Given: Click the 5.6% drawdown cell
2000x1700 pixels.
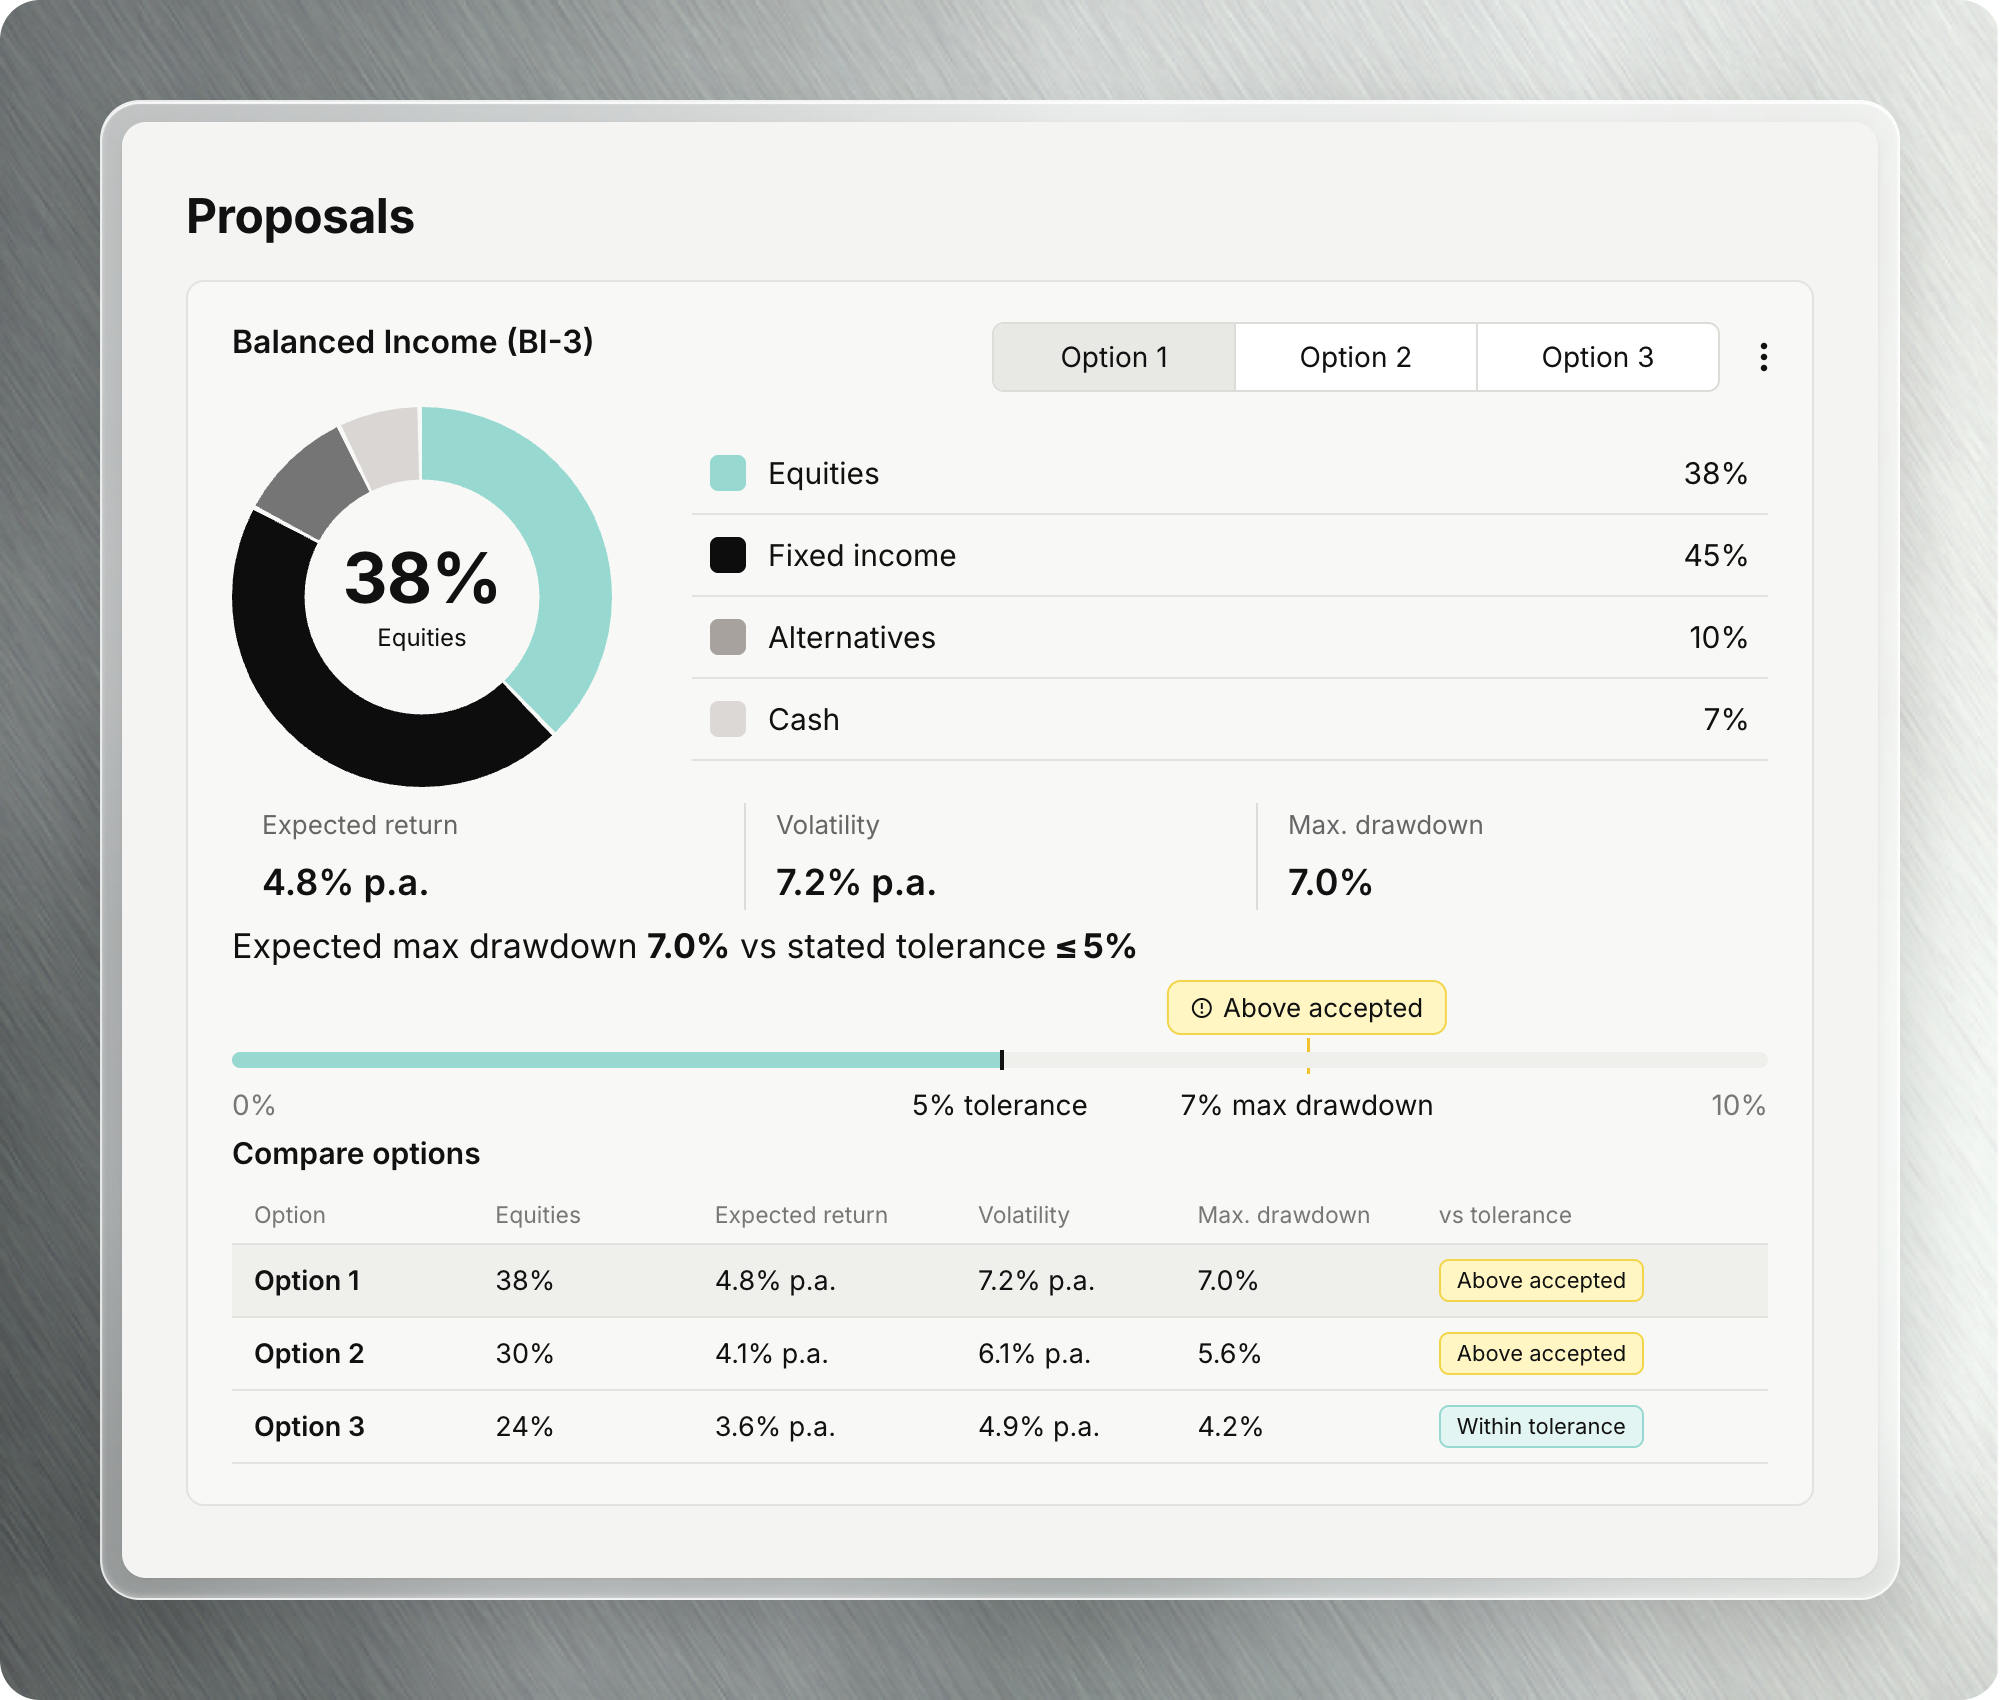Looking at the screenshot, I should point(1229,1353).
